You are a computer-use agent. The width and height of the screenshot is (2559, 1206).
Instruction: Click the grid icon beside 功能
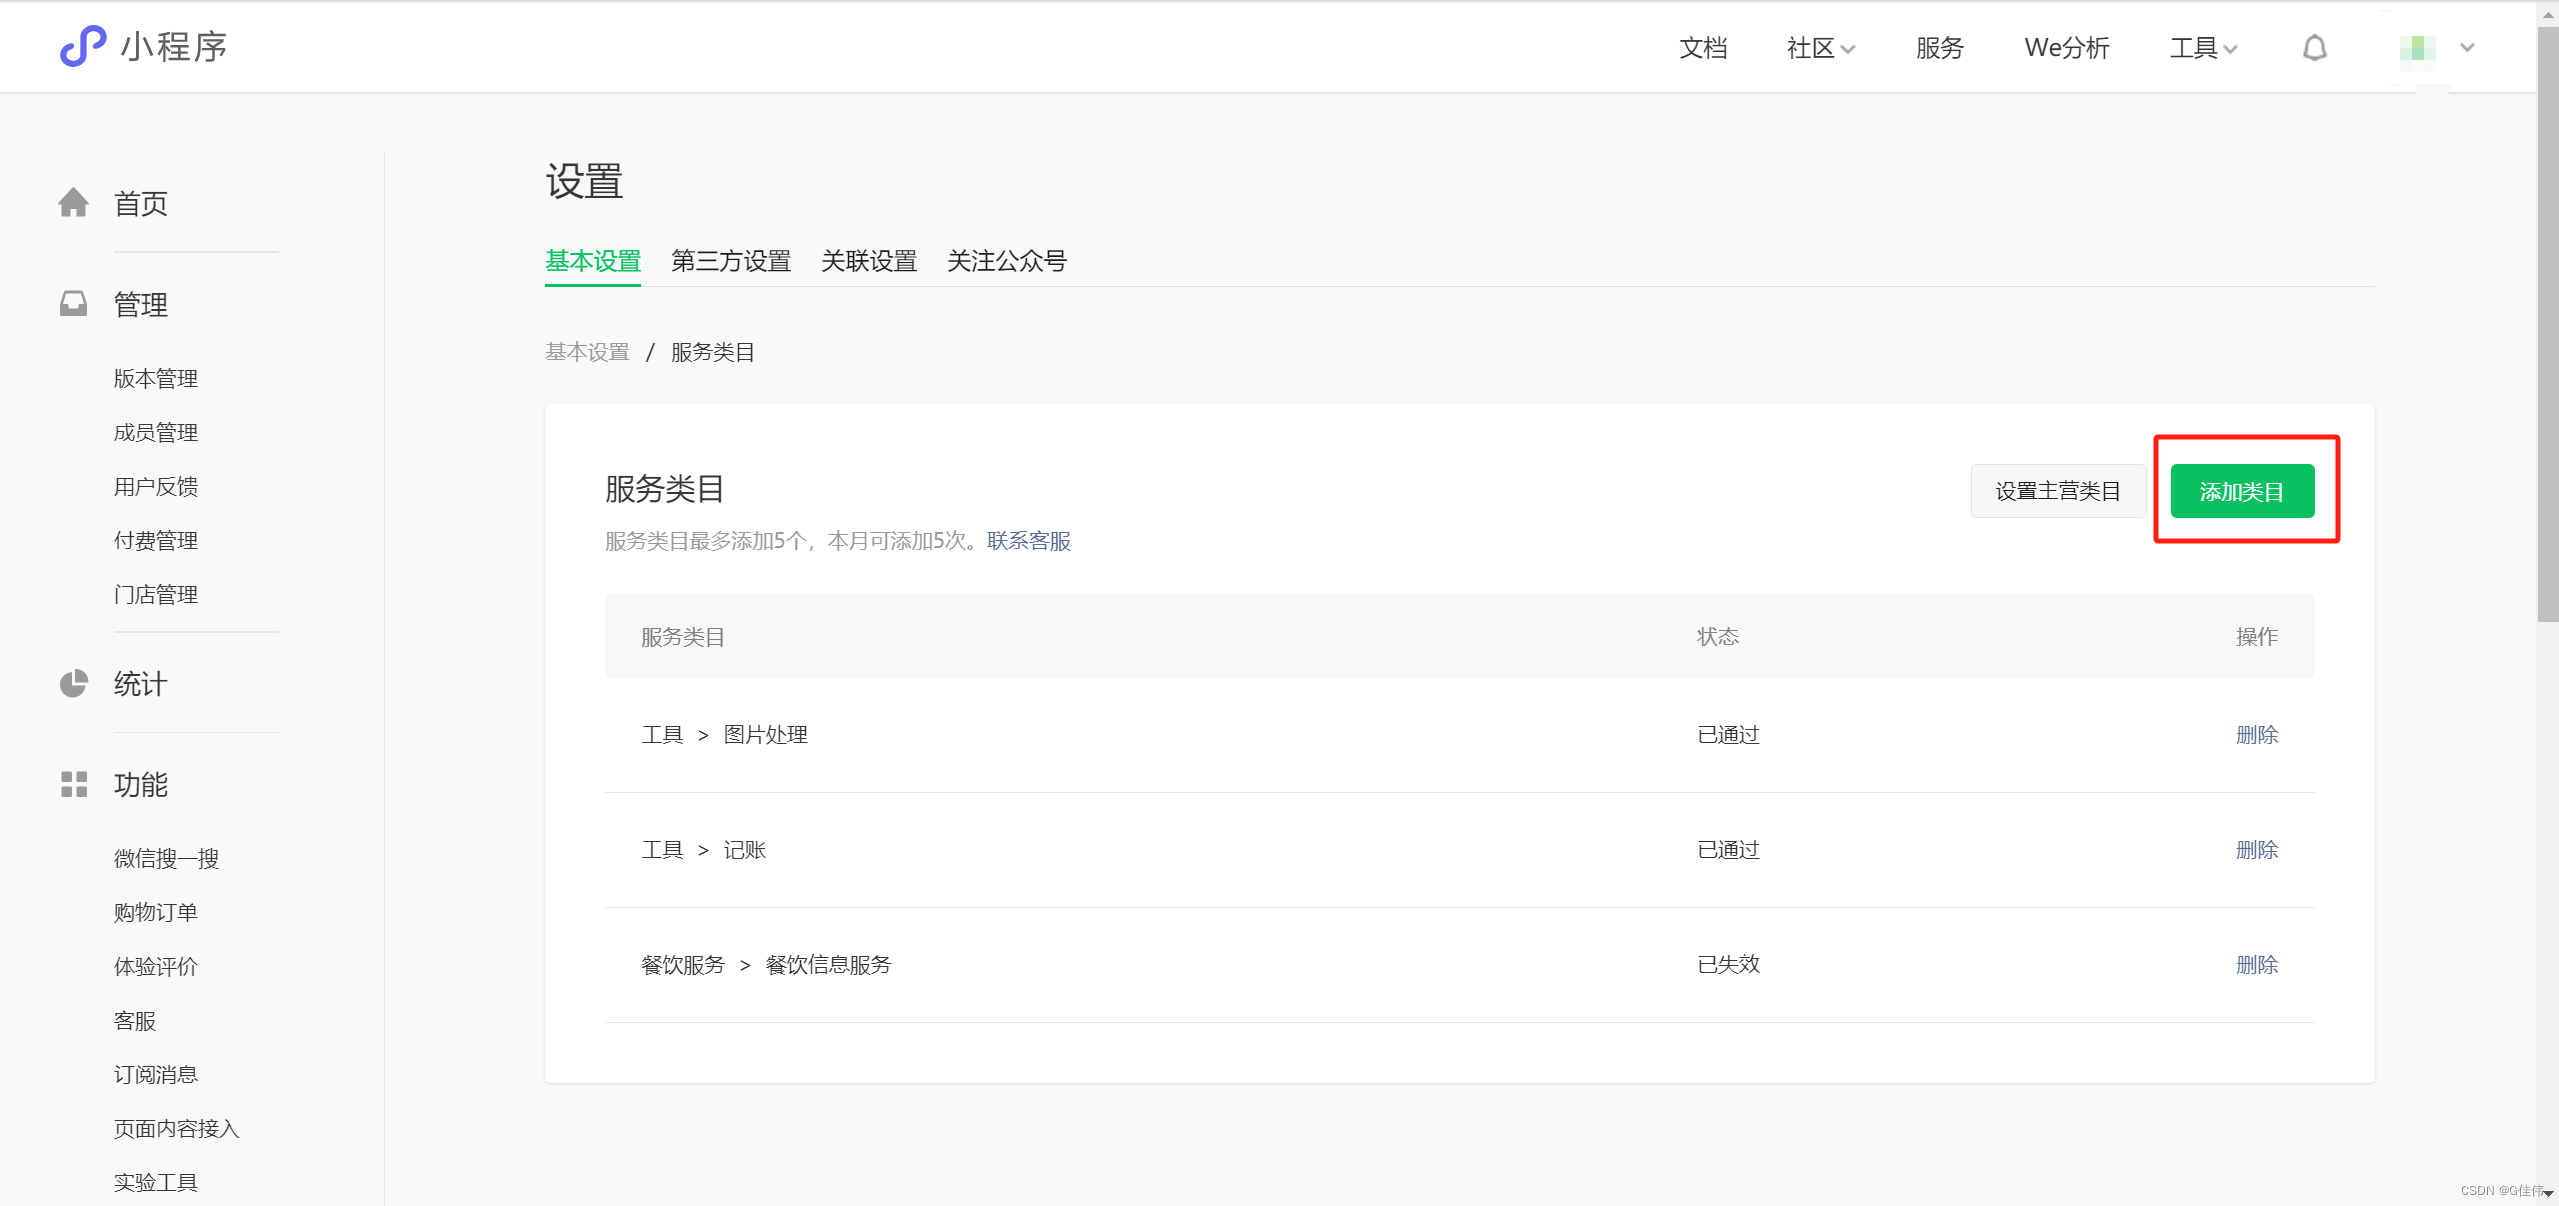point(74,784)
